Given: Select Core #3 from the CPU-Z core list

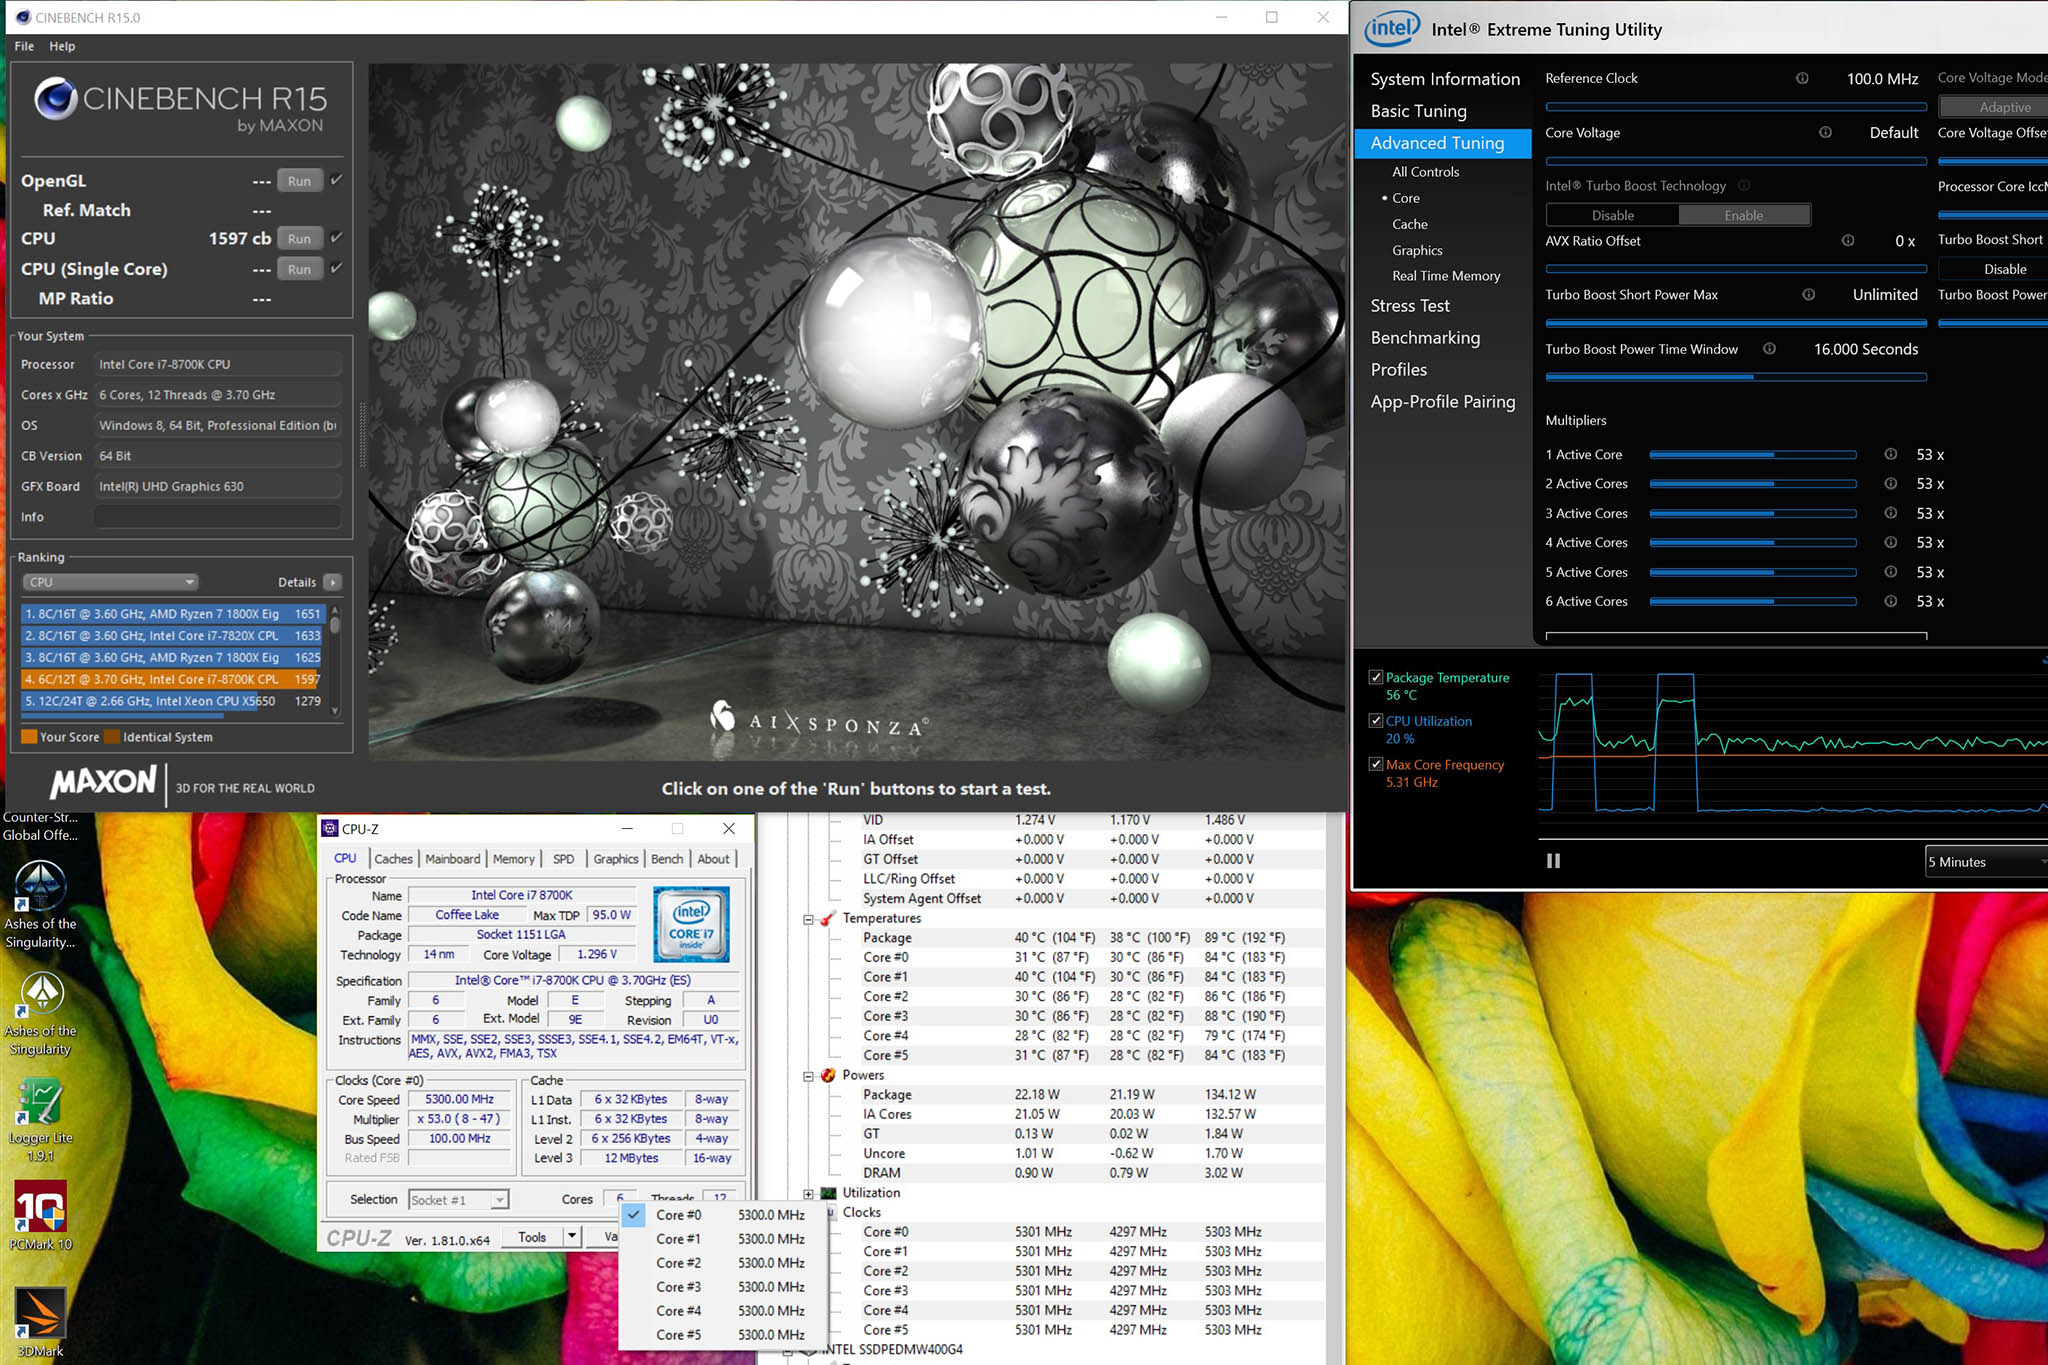Looking at the screenshot, I should tap(680, 1287).
